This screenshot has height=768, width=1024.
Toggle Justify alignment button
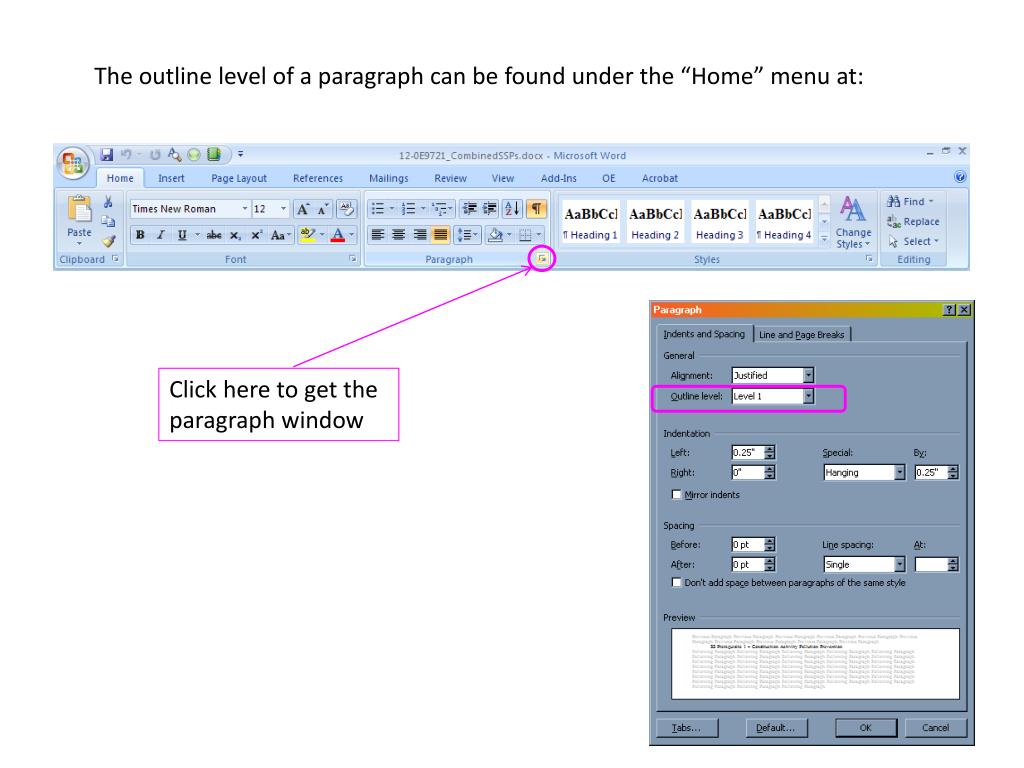coord(441,235)
